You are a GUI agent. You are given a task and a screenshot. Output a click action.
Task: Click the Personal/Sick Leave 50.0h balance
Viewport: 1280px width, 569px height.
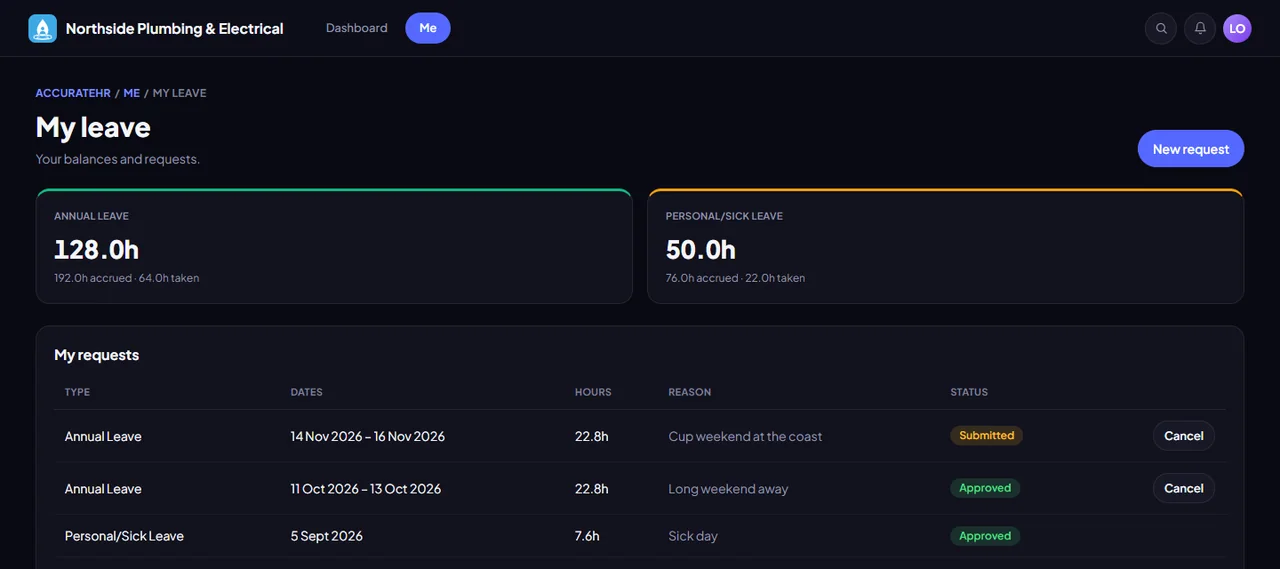point(701,249)
